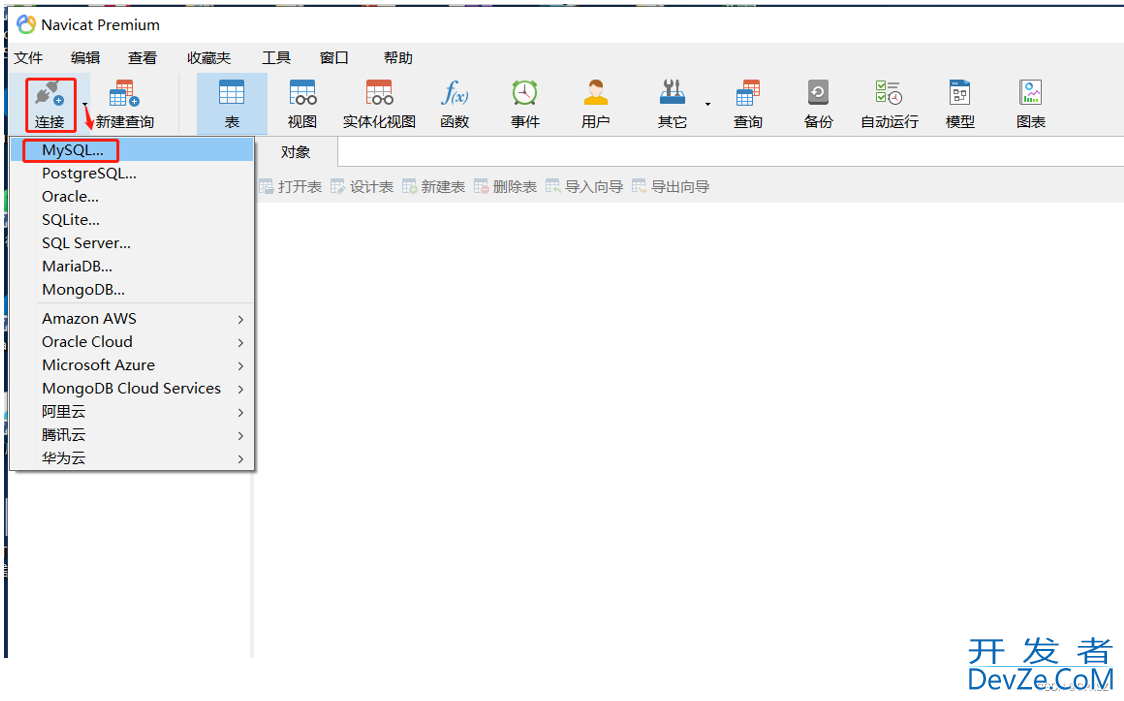Image resolution: width=1124 pixels, height=701 pixels.
Task: Switch to the Objects (对象) tab
Action: 295,152
